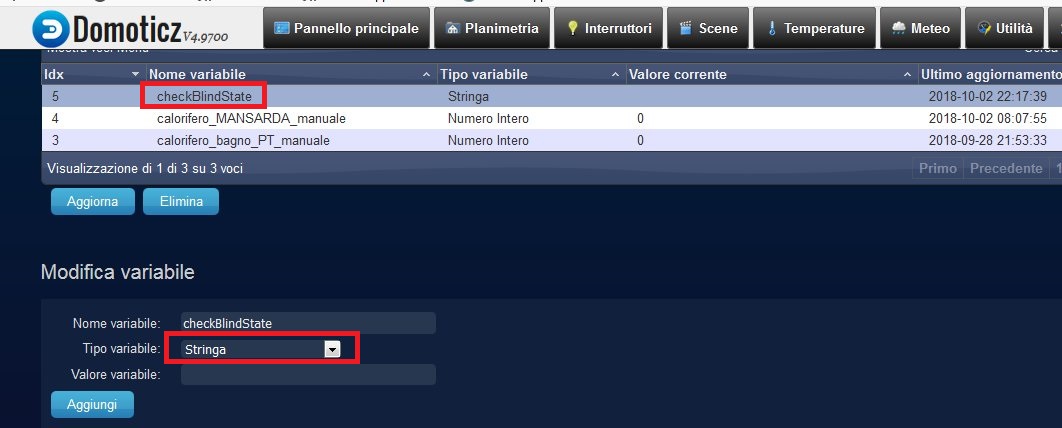Sort table by Ultimo aggiornamento header
The height and width of the screenshot is (428, 1062).
coord(990,74)
